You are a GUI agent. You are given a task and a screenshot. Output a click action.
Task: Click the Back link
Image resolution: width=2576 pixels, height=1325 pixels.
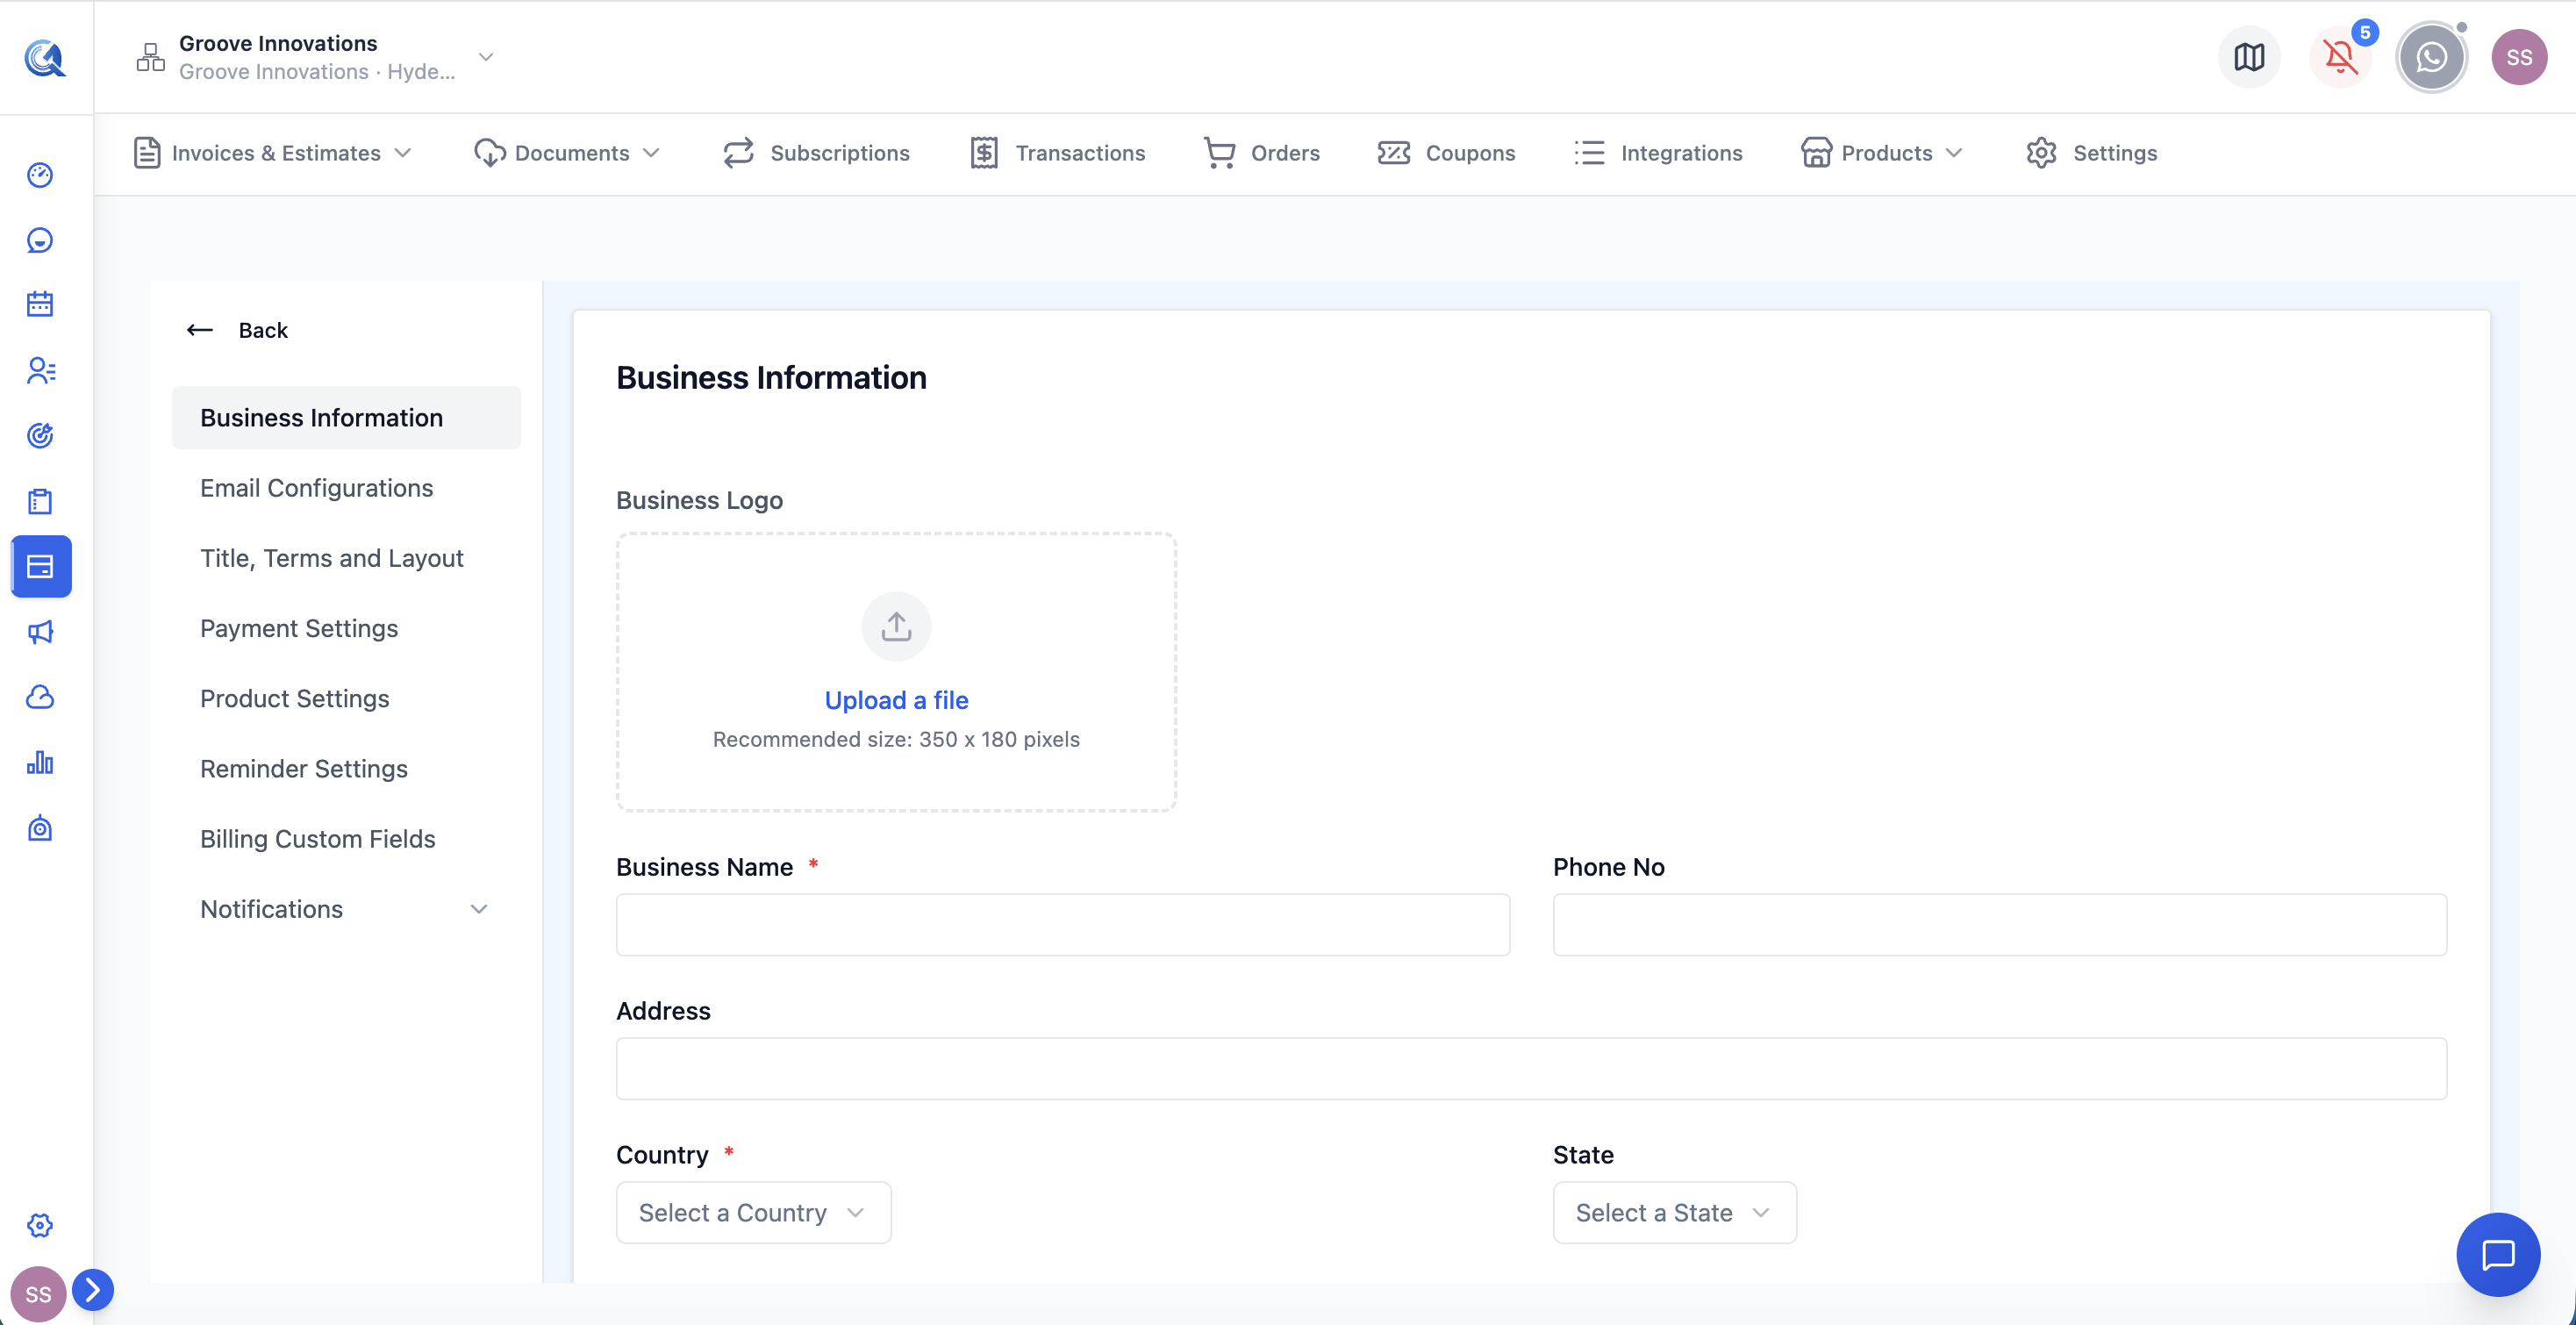click(x=263, y=330)
